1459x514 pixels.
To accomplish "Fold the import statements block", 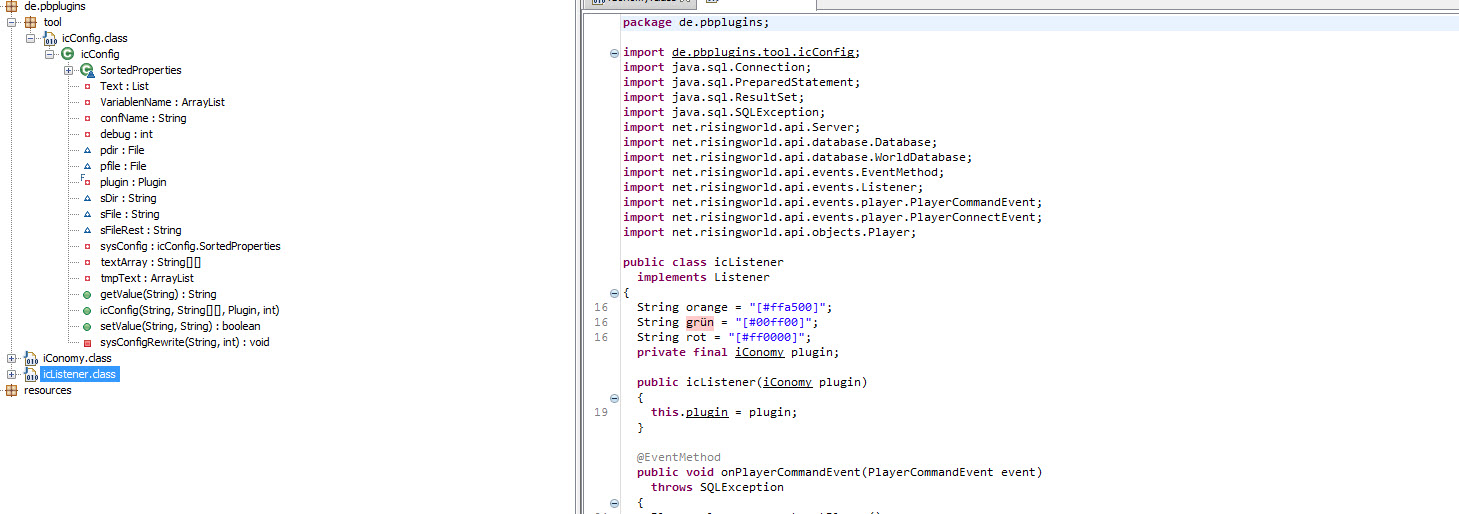I will point(614,53).
